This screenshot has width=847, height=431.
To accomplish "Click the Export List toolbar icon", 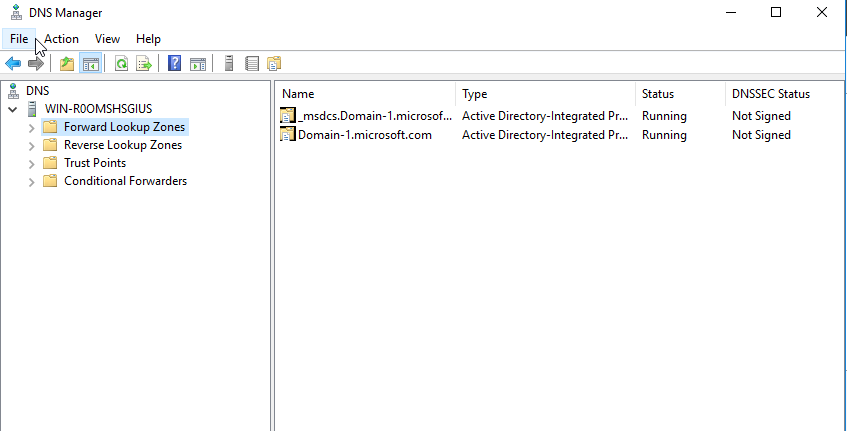I will tap(144, 64).
